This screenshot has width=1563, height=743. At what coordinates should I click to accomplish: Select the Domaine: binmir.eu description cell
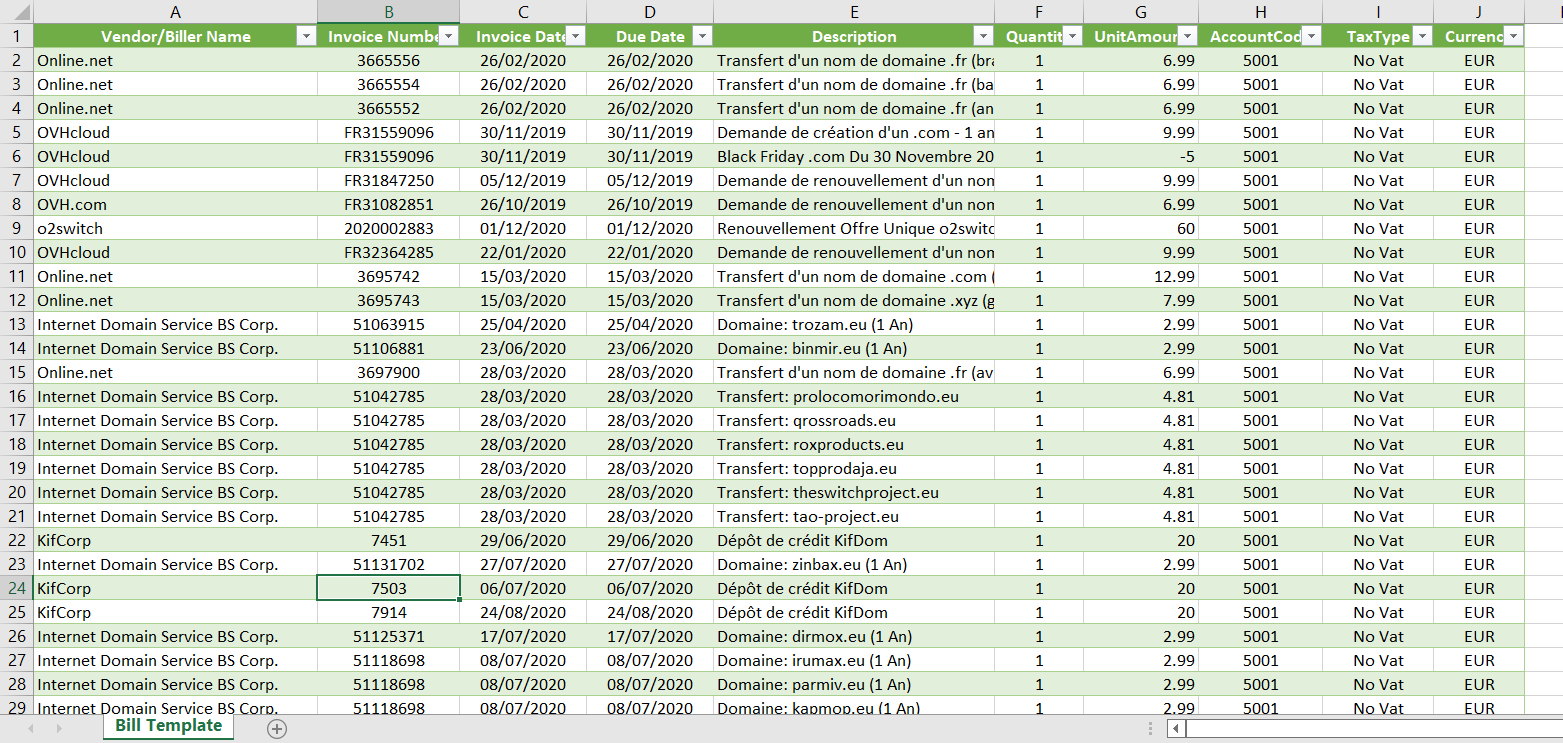tap(854, 348)
